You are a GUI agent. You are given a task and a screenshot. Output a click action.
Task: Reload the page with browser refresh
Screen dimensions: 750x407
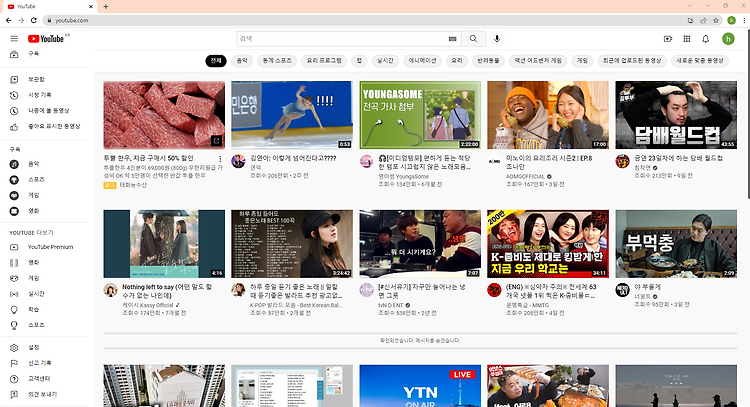[x=33, y=21]
